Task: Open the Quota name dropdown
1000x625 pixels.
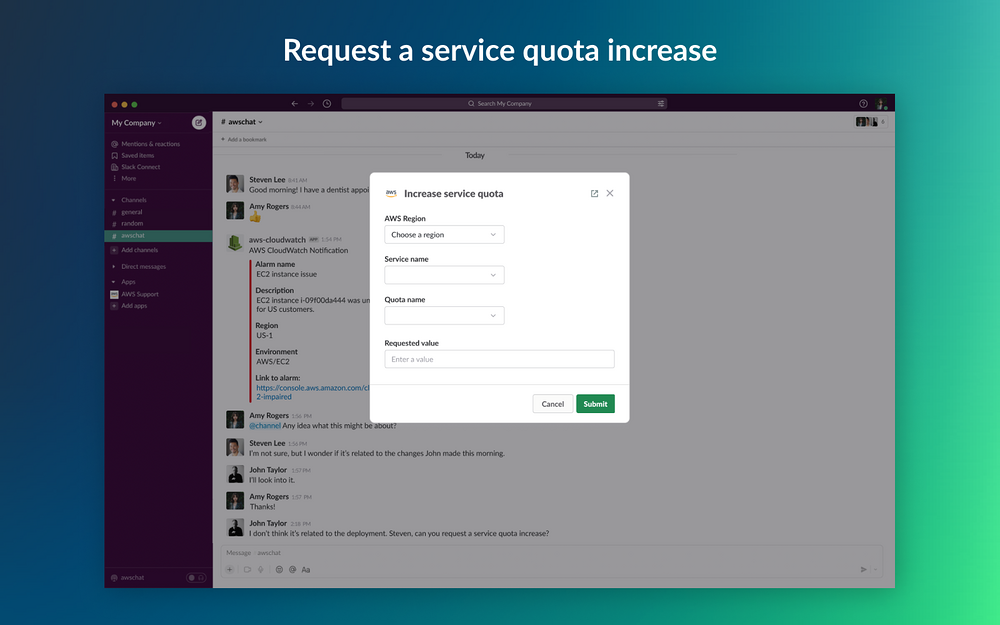Action: [x=444, y=316]
